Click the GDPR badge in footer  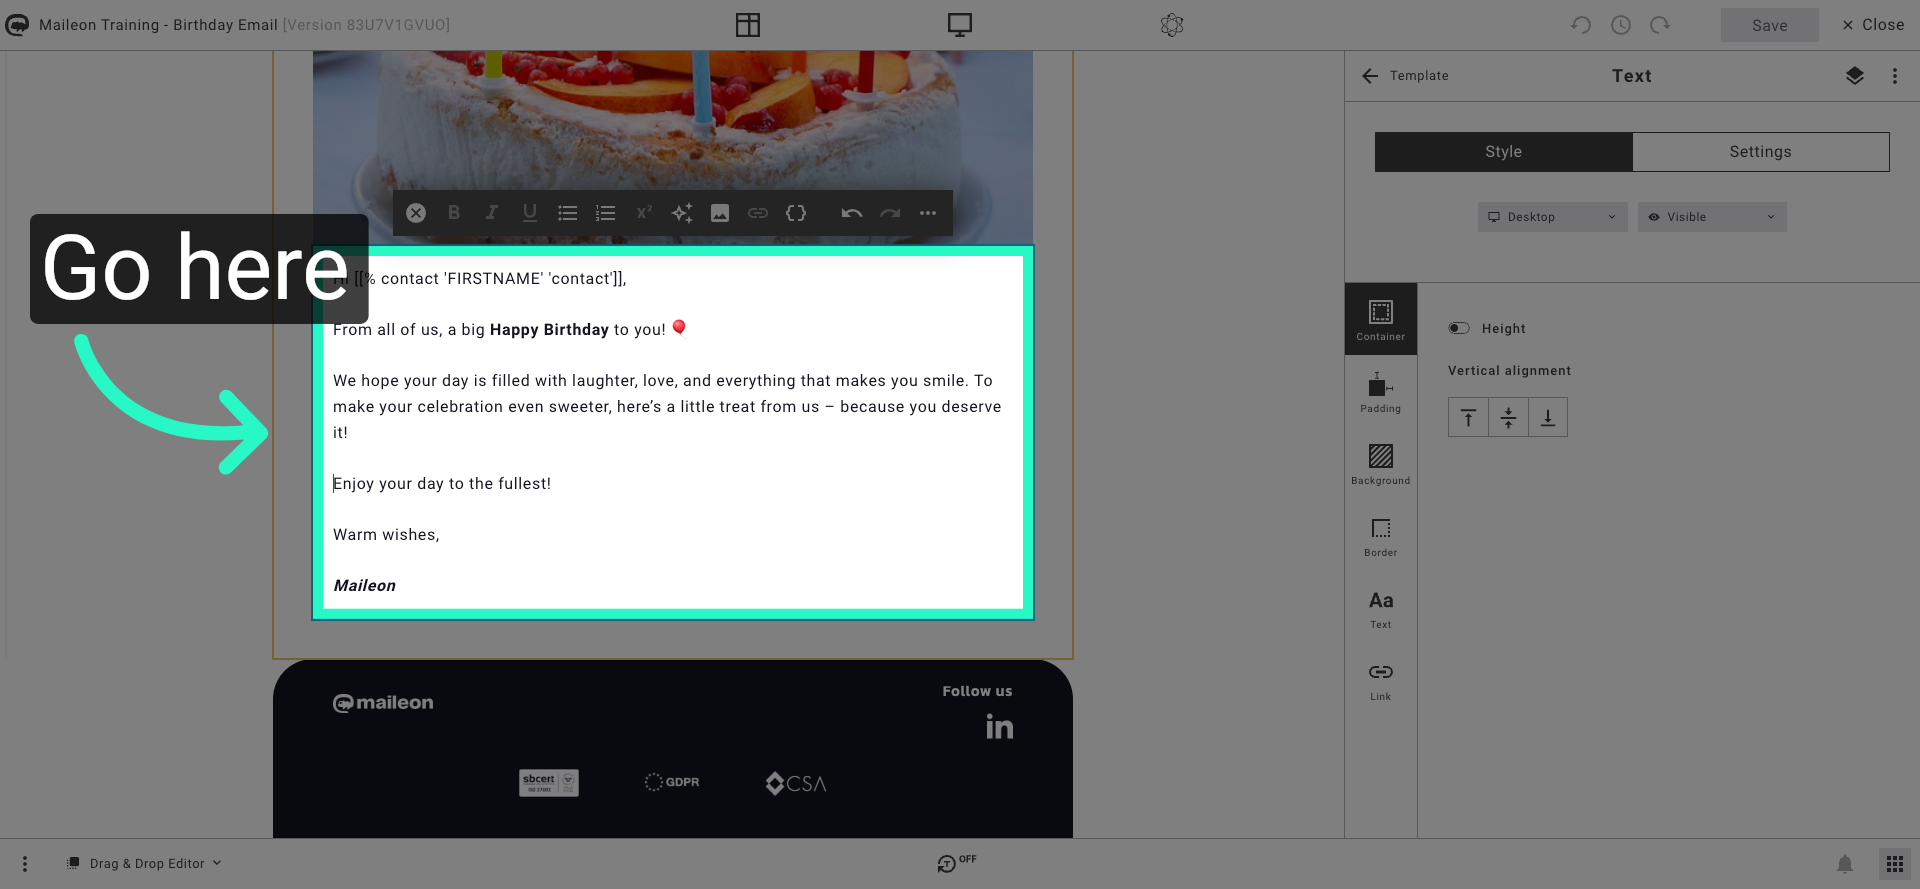[x=672, y=782]
